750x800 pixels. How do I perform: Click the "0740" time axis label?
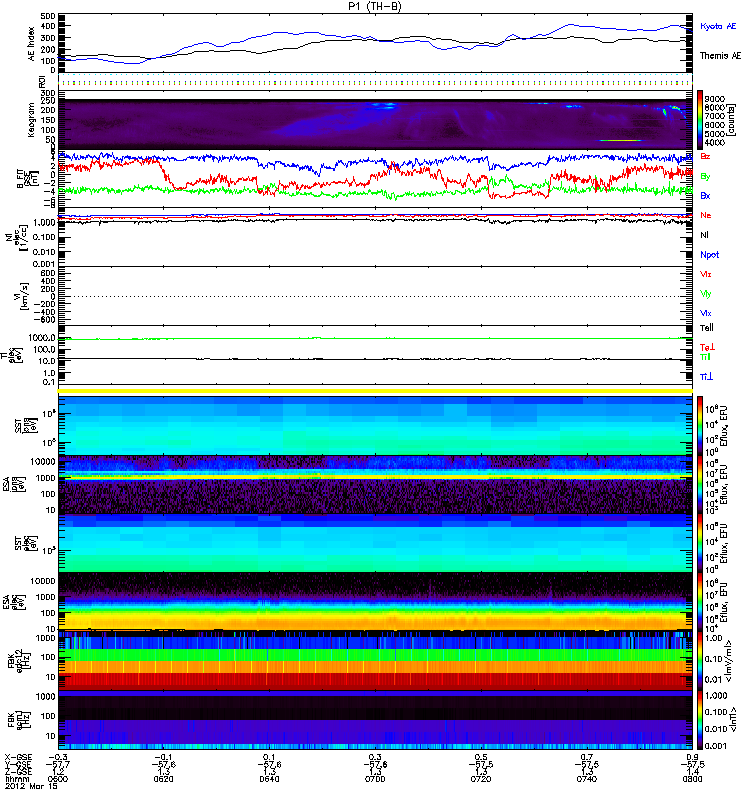point(587,779)
